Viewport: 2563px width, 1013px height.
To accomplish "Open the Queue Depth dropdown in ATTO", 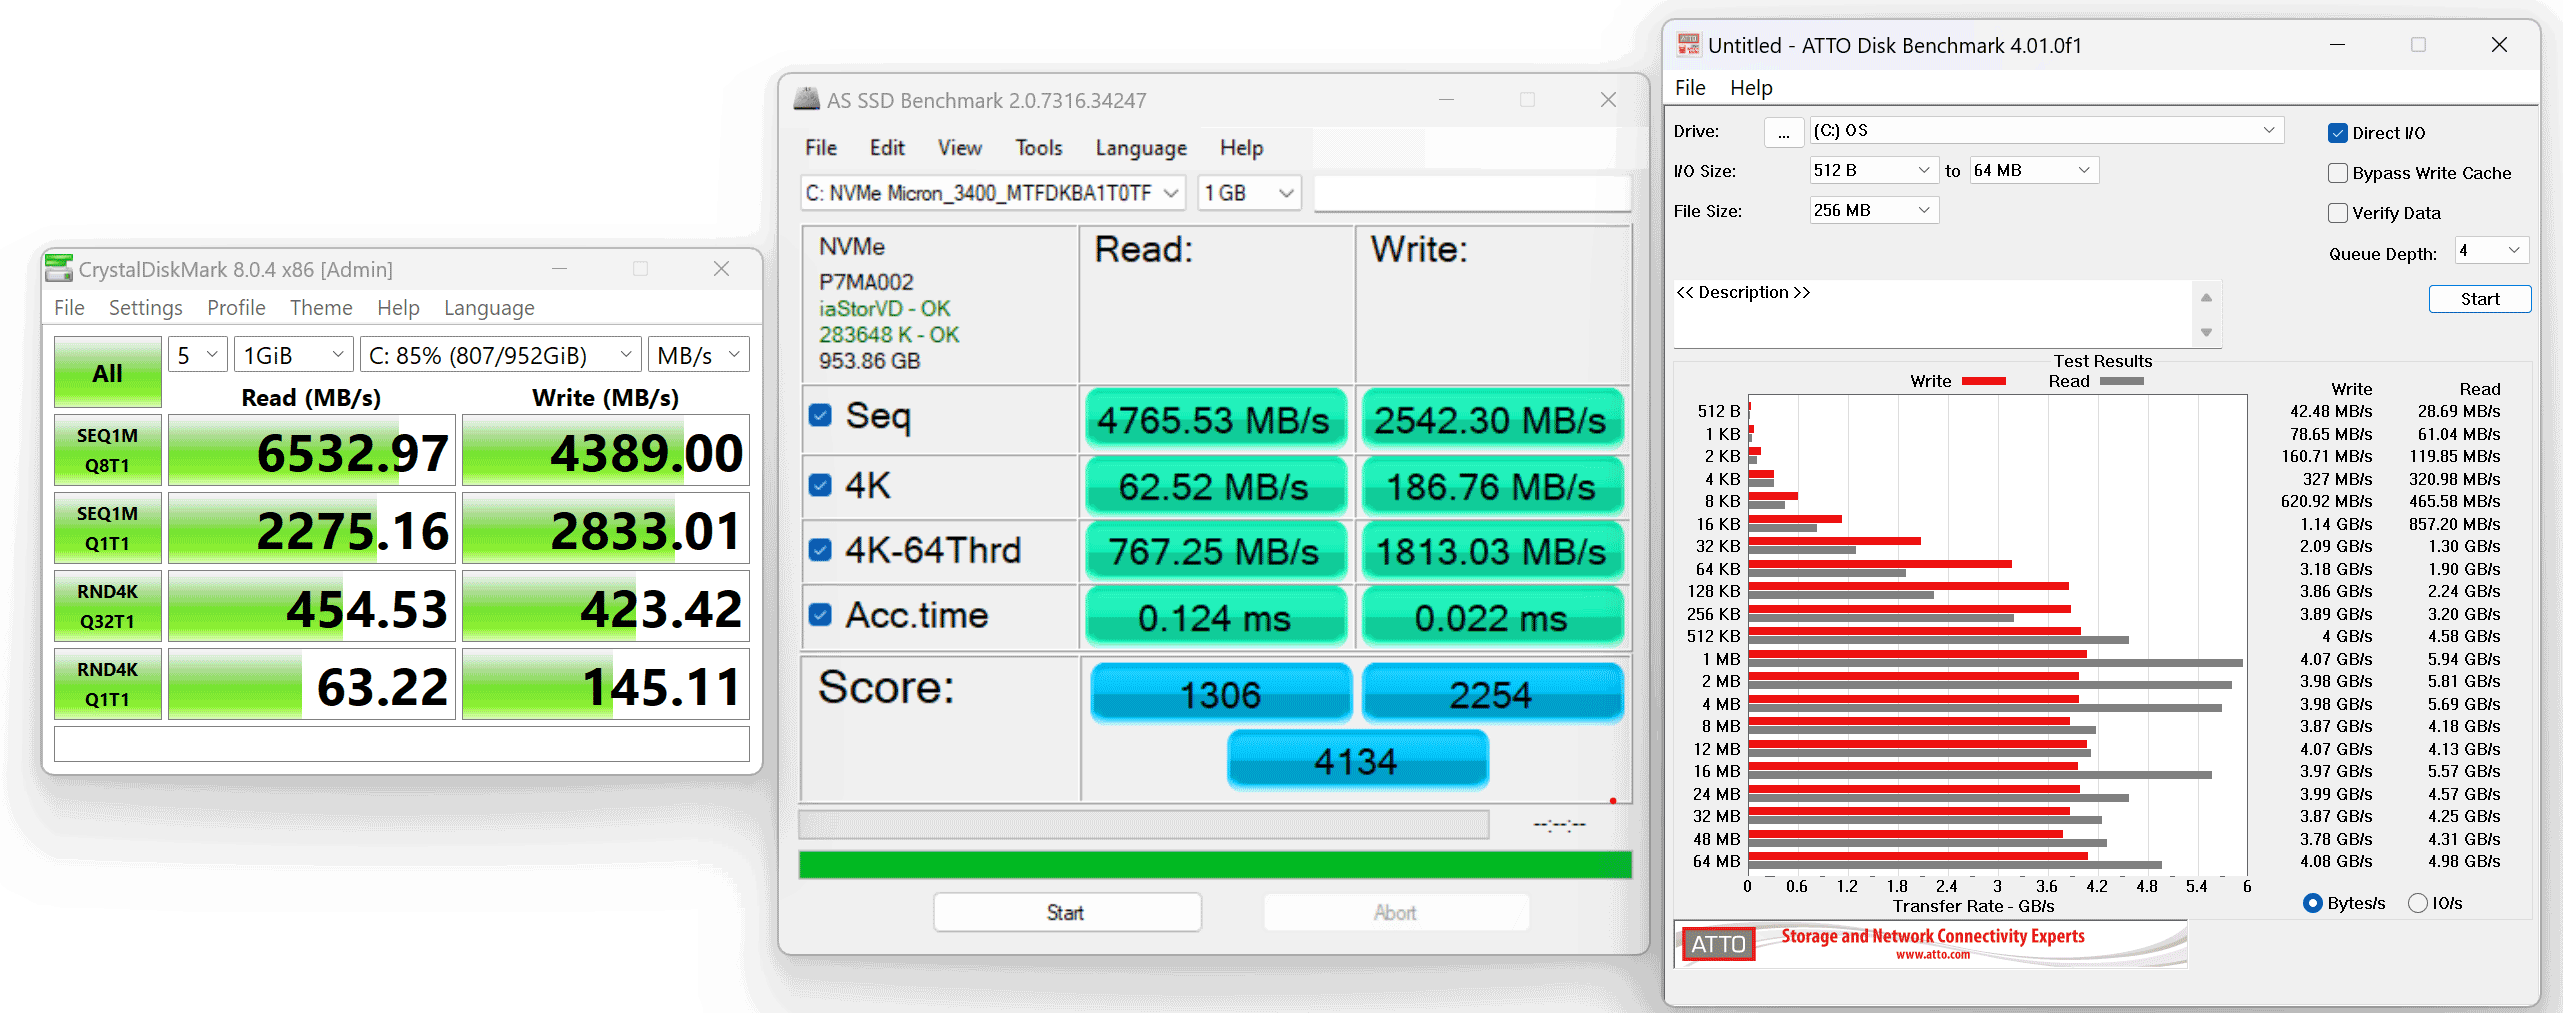I will pyautogui.click(x=2491, y=251).
